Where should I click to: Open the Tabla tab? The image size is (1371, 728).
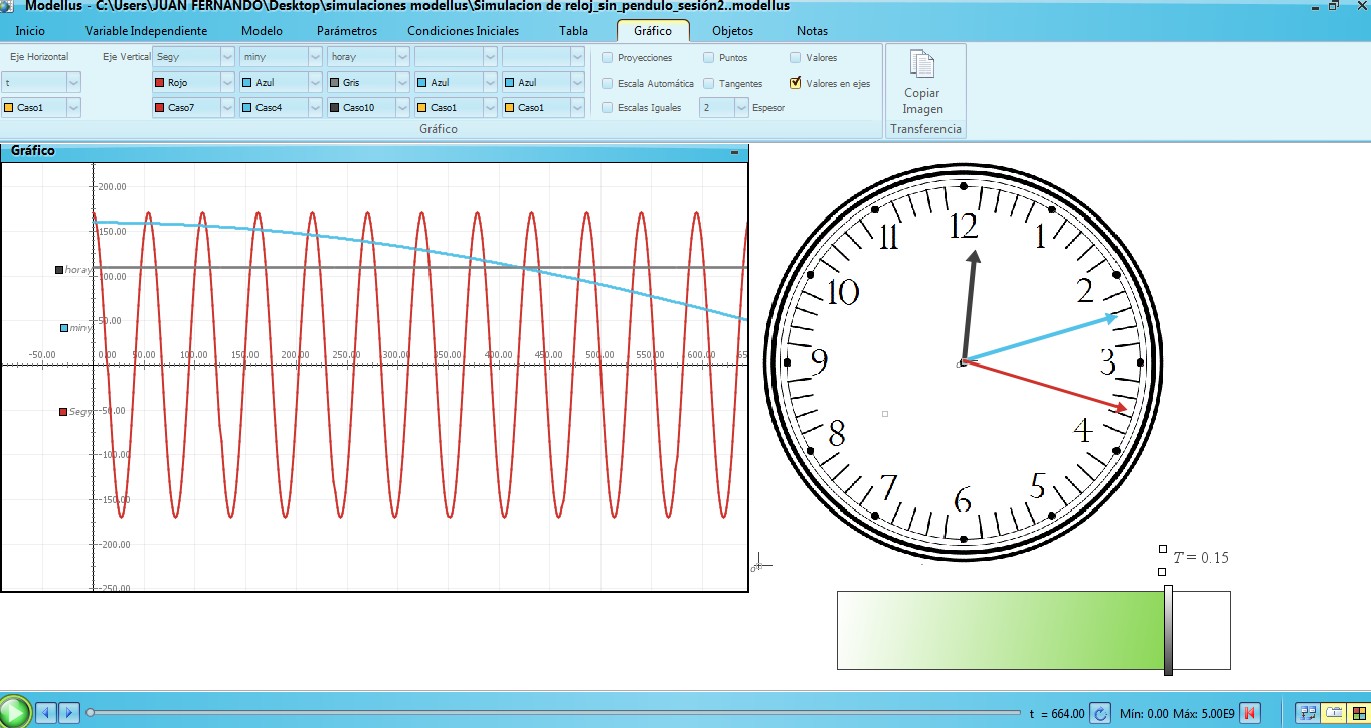[x=573, y=31]
